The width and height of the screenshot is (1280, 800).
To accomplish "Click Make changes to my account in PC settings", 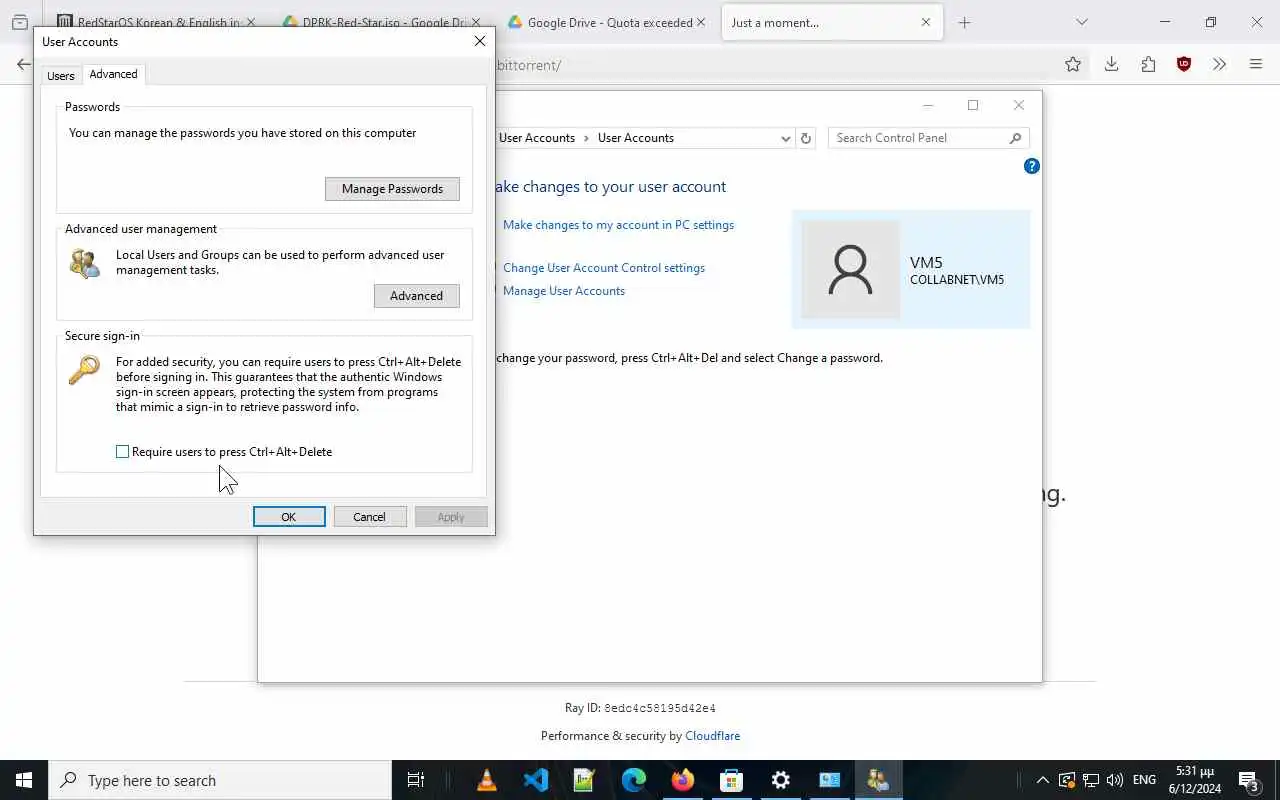I will 618,225.
